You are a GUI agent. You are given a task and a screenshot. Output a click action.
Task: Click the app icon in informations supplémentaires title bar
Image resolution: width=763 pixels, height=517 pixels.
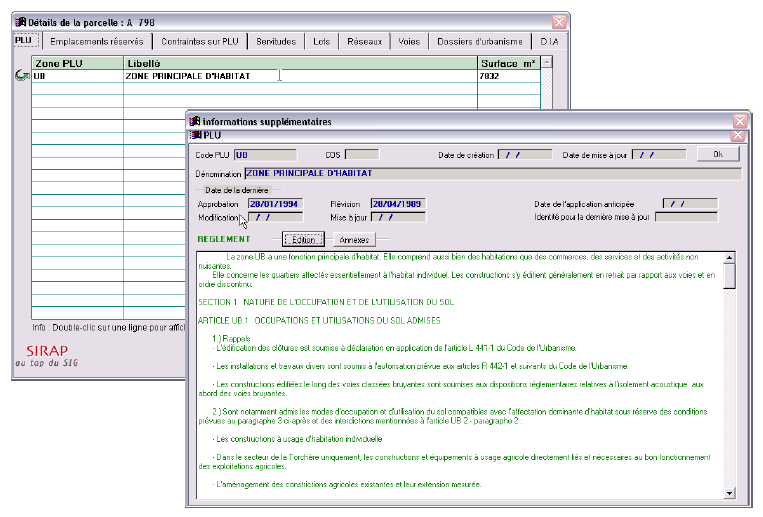pos(195,121)
